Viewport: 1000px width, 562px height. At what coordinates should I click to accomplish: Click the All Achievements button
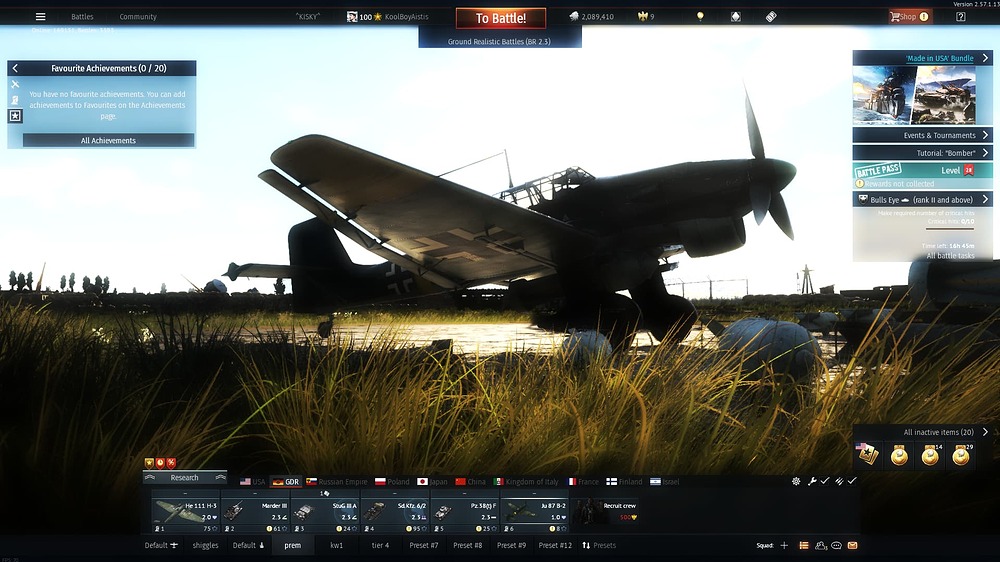pyautogui.click(x=108, y=140)
